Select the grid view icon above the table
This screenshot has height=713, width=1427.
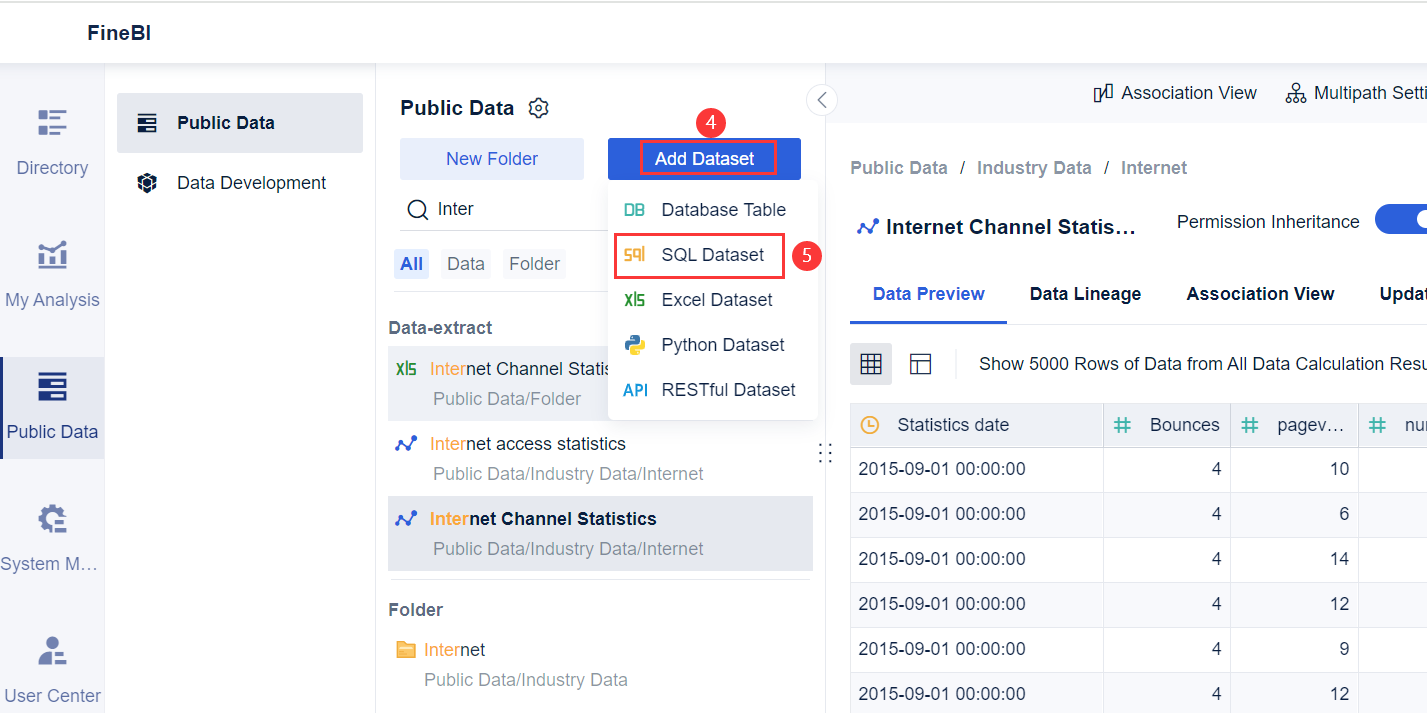[x=870, y=364]
